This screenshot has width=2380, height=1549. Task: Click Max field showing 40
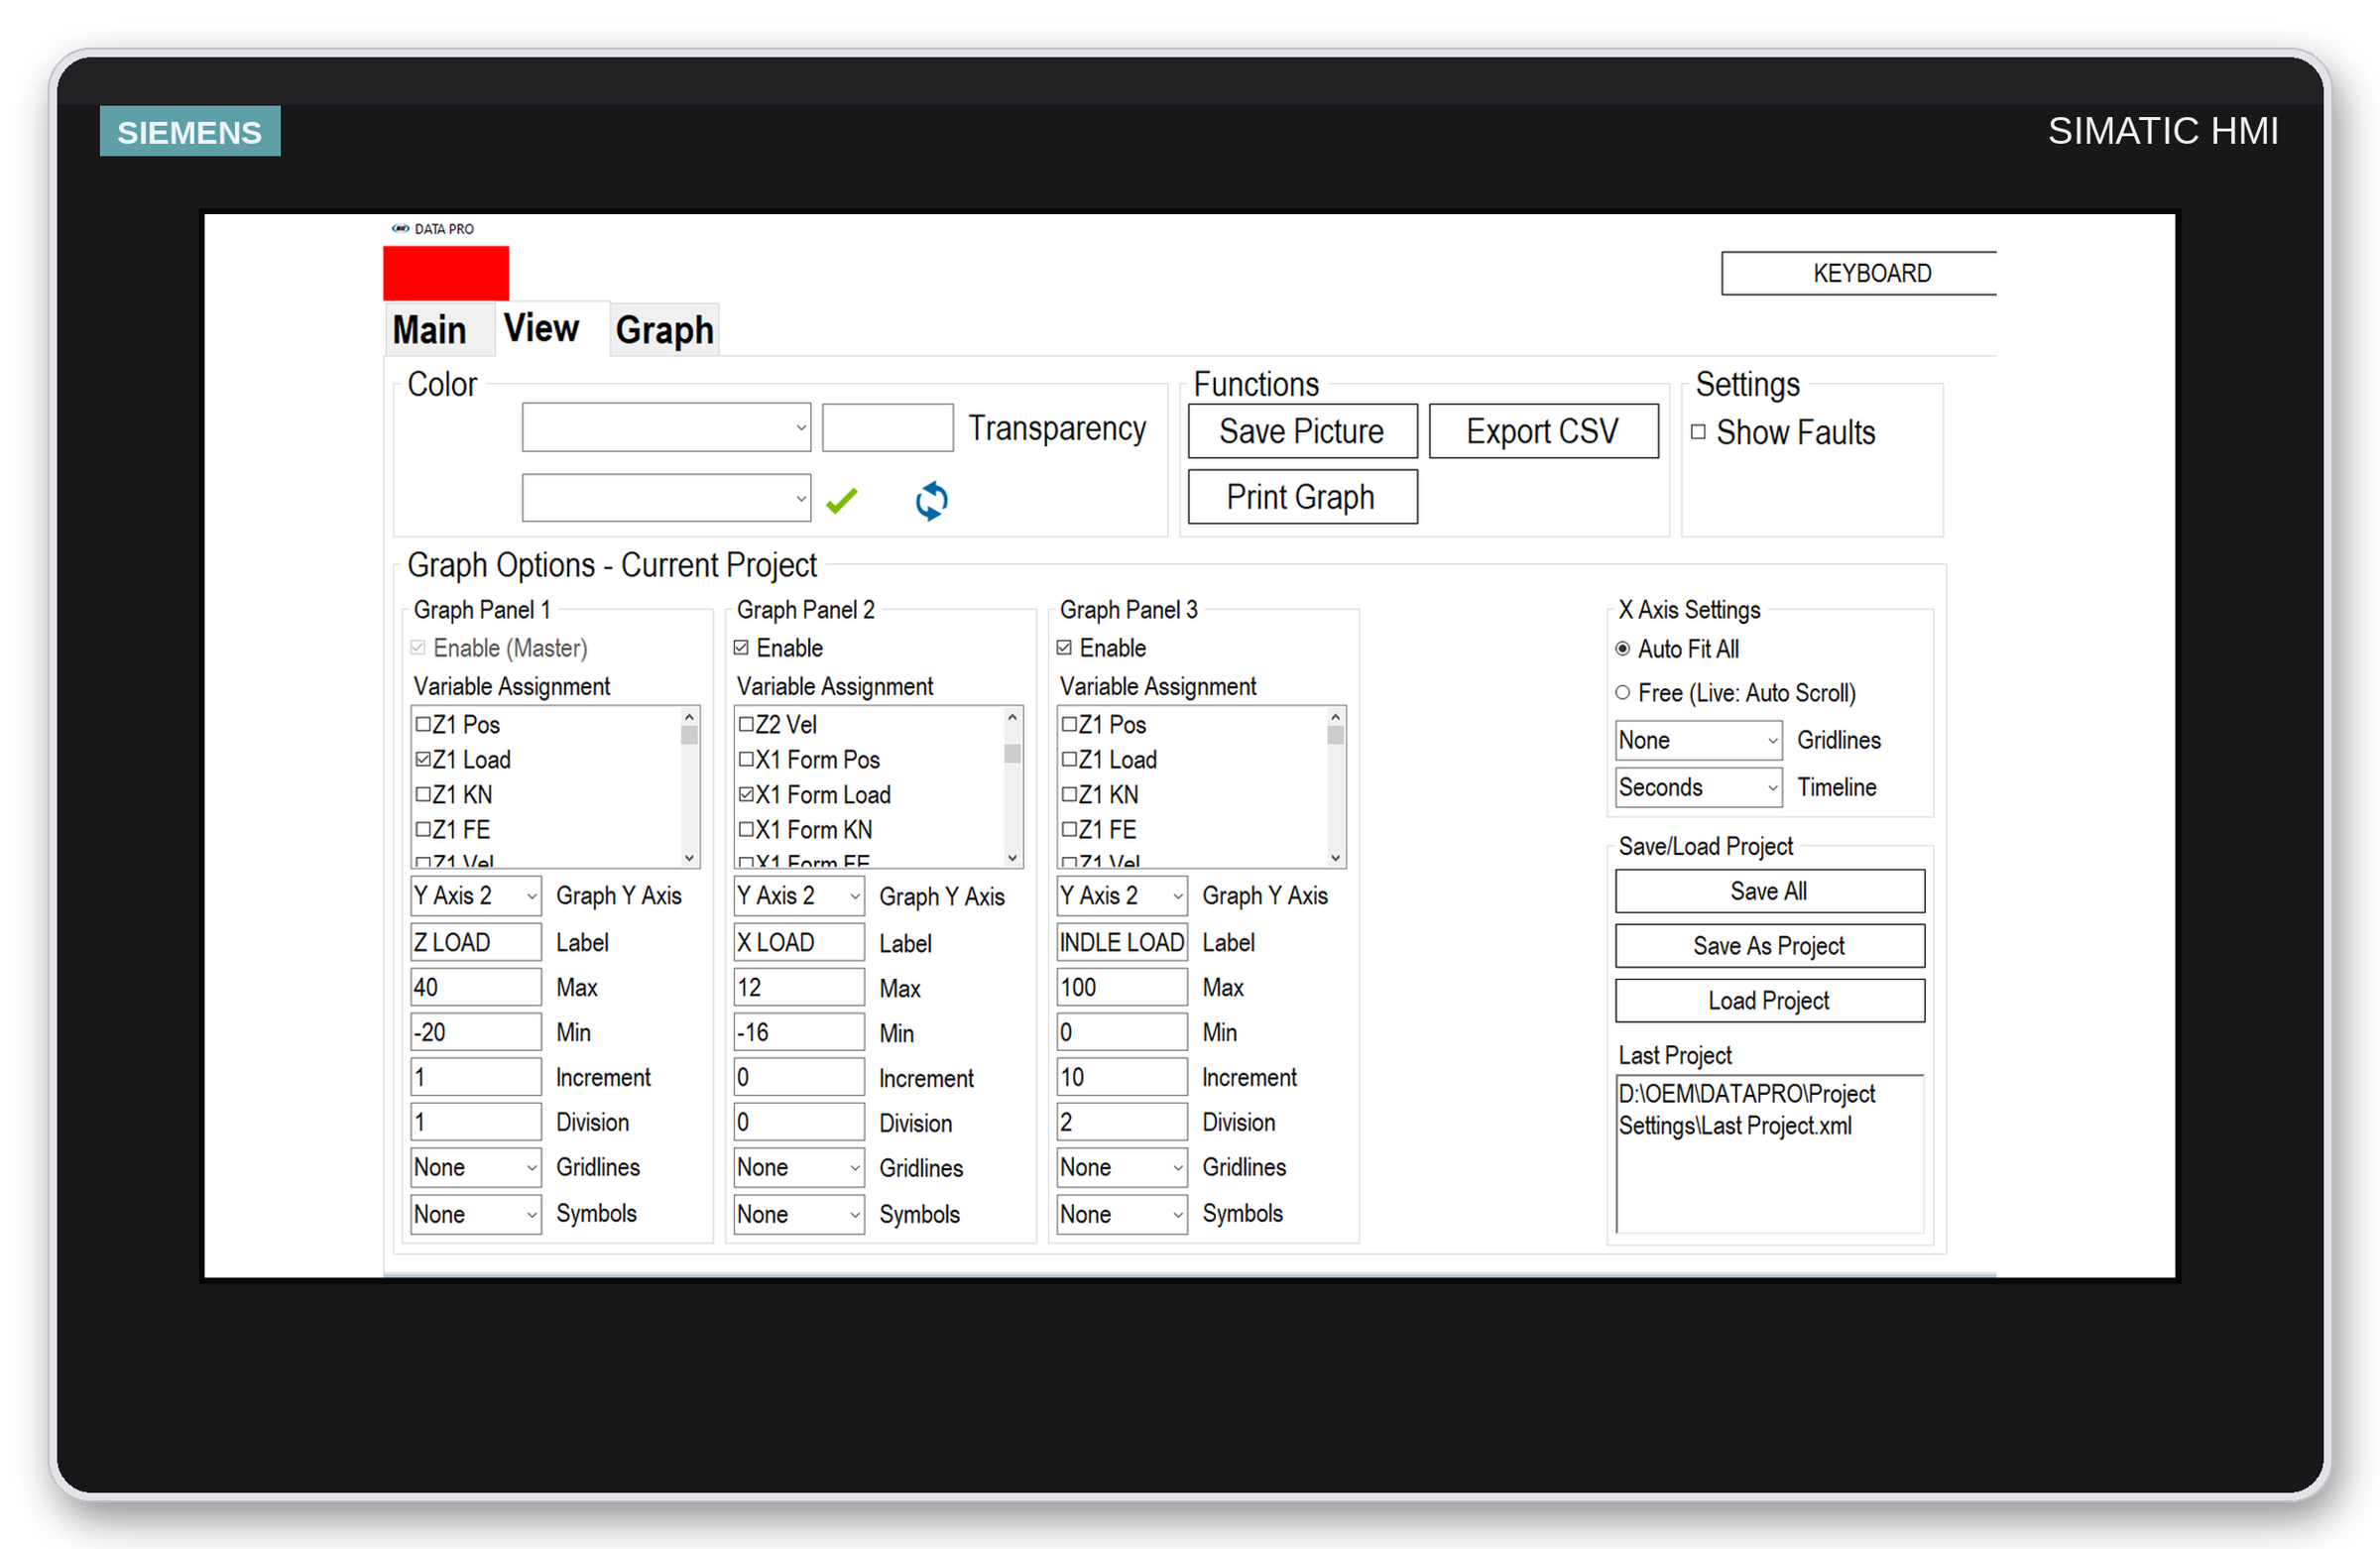[476, 988]
